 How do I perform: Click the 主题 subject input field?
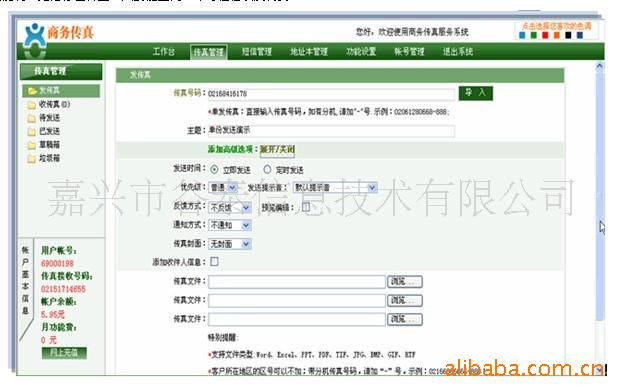(331, 130)
